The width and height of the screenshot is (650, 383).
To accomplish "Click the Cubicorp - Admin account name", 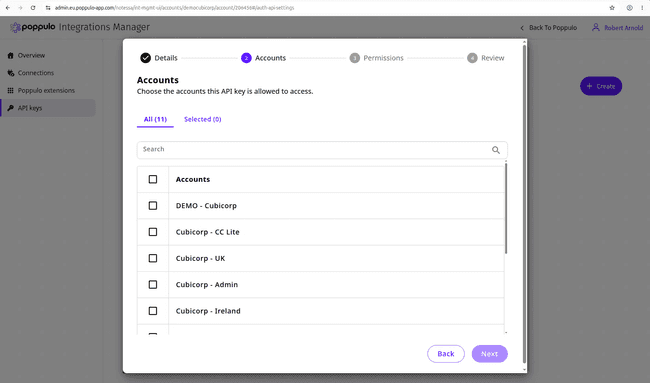I will pyautogui.click(x=206, y=285).
